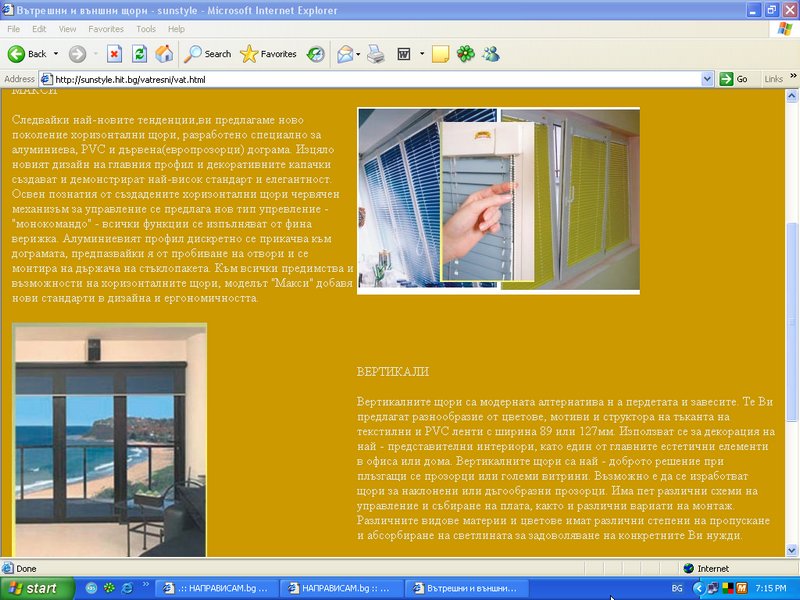Switch to the .:: НАПРАВИСАМ.bg taskbar window
Image resolution: width=800 pixels, height=600 pixels.
216,588
